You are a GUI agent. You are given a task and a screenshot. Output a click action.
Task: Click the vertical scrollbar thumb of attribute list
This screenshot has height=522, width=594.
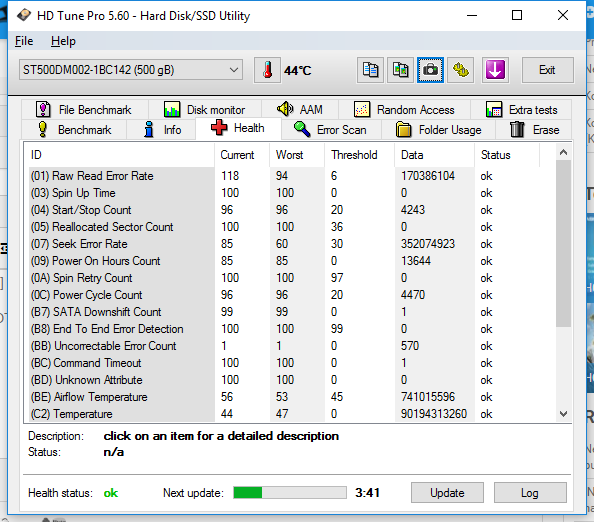coord(563,243)
